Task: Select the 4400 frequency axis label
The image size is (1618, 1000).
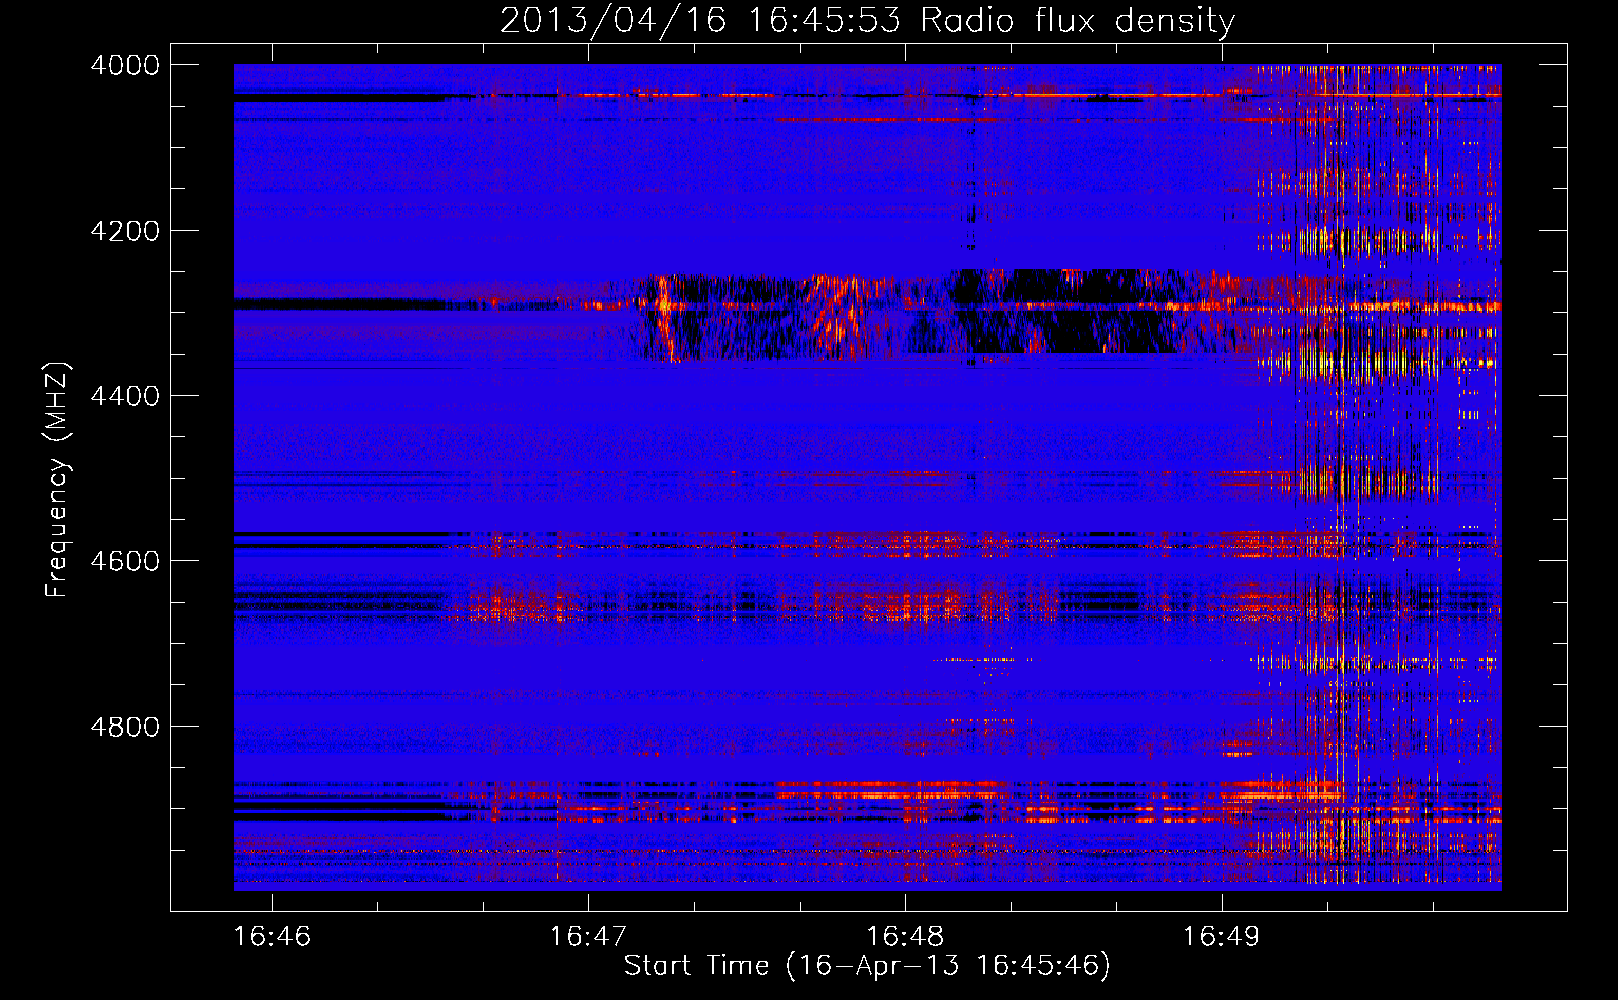Action: pyautogui.click(x=125, y=396)
